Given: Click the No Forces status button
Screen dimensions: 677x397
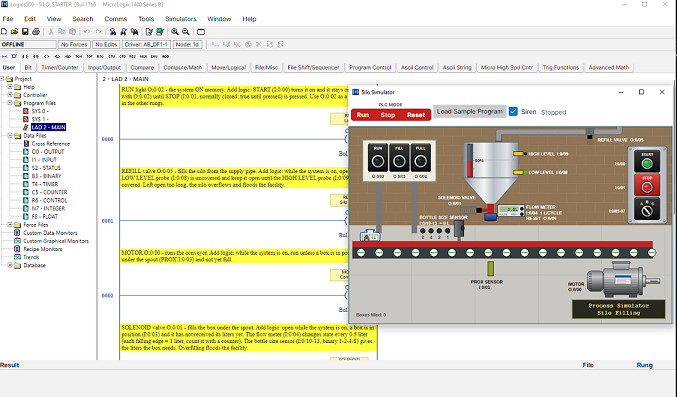Looking at the screenshot, I should click(x=74, y=44).
